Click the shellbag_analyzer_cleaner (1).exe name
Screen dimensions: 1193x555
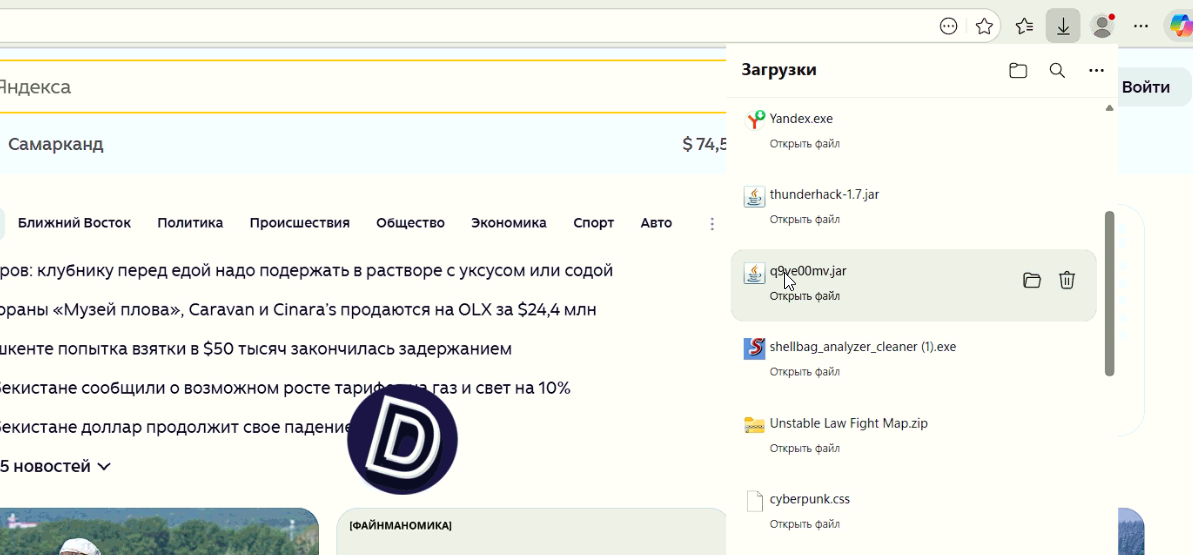click(863, 347)
